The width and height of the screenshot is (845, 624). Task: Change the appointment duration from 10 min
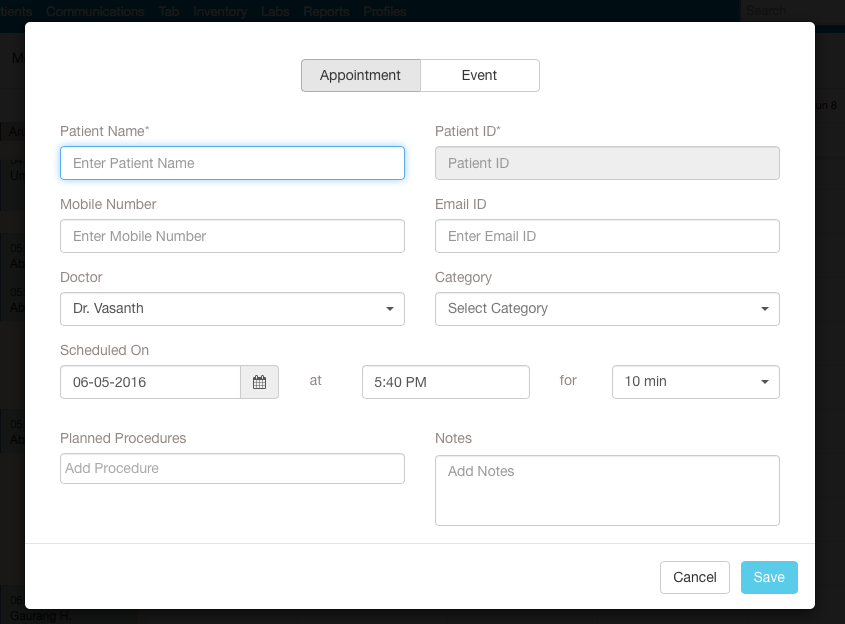(695, 381)
